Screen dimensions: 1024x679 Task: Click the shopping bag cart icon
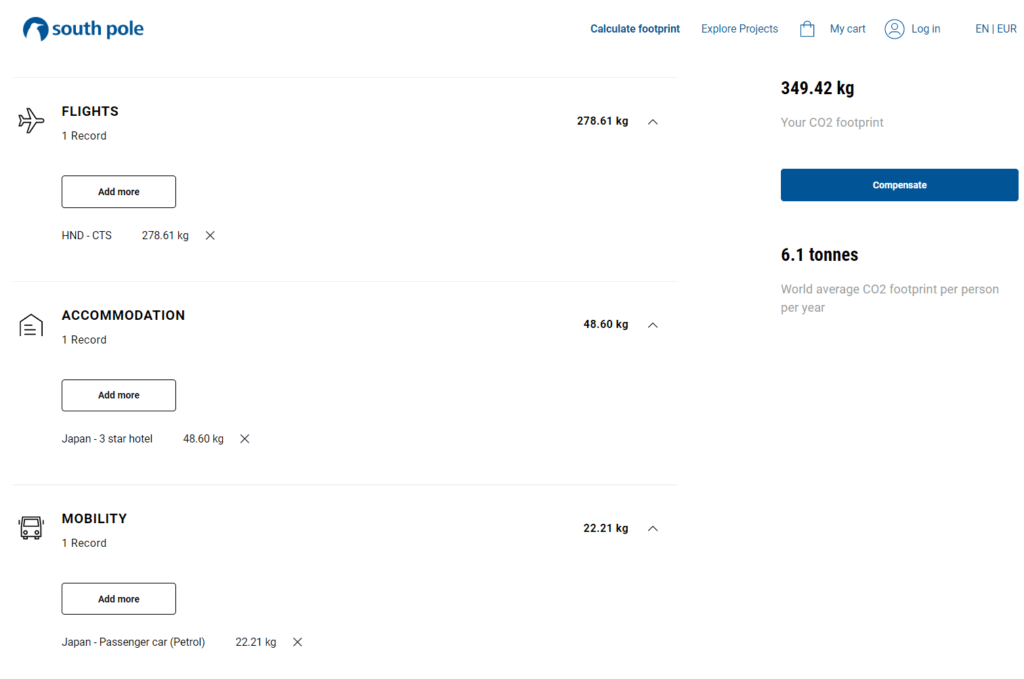point(807,29)
